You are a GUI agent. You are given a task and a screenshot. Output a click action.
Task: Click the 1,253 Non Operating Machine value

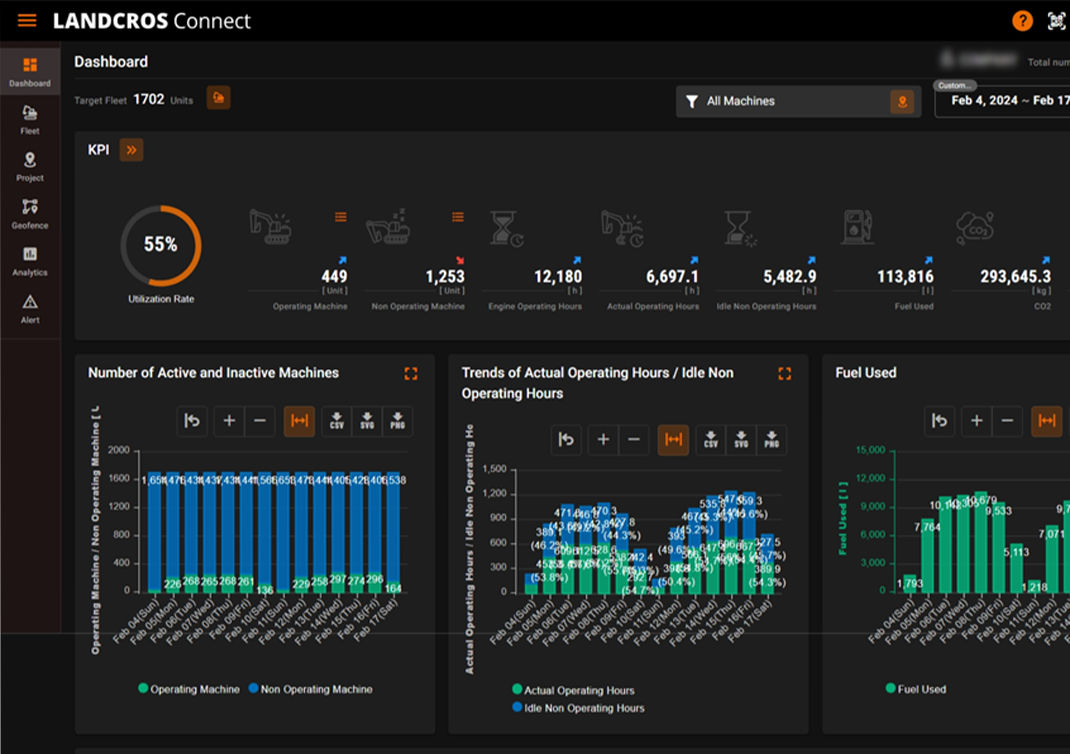click(x=445, y=276)
